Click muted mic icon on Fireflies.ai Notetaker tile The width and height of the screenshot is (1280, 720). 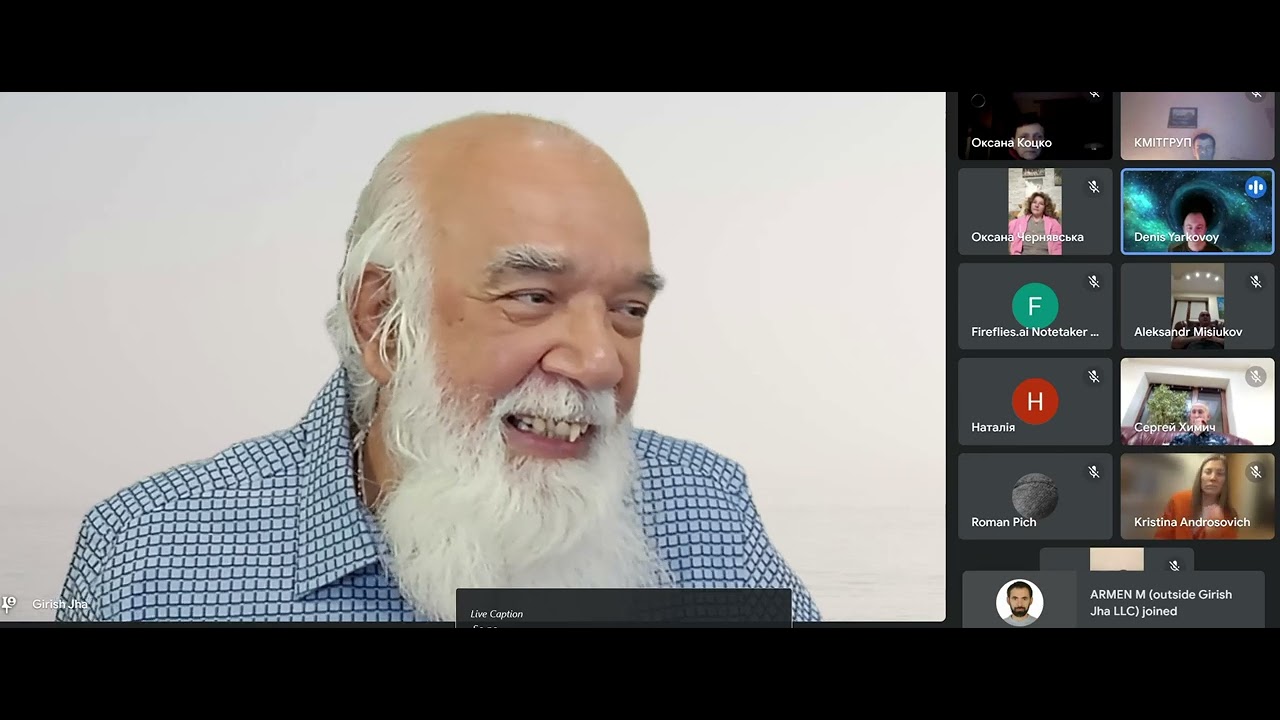1094,282
